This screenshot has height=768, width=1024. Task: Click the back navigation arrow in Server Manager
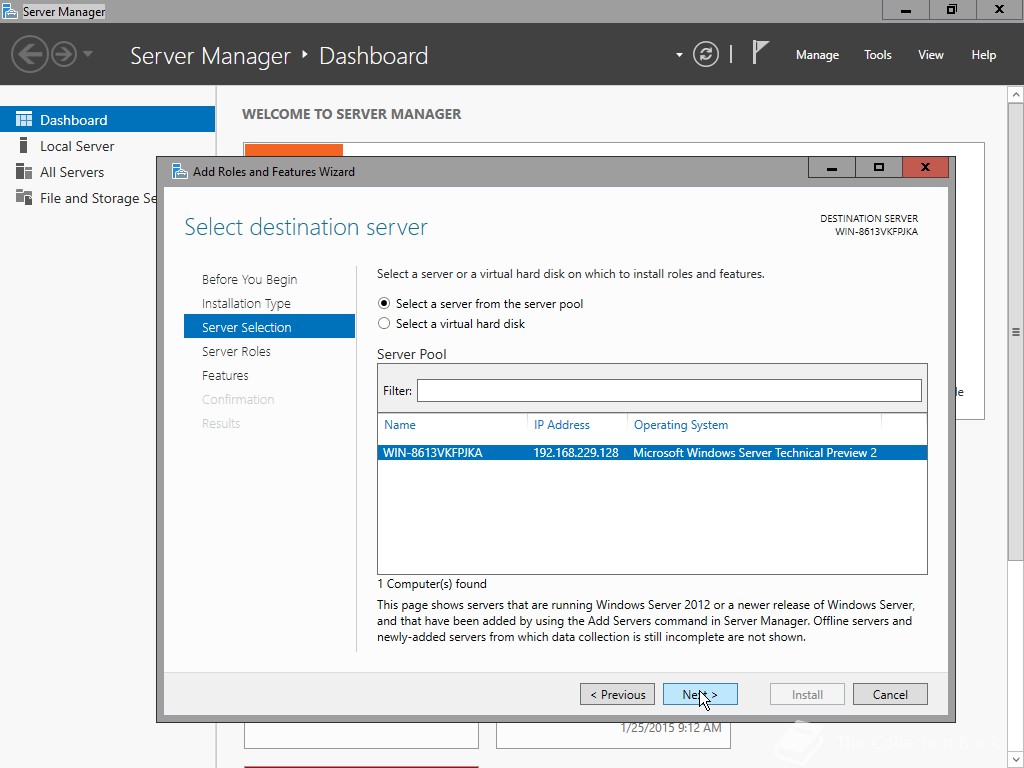29,54
